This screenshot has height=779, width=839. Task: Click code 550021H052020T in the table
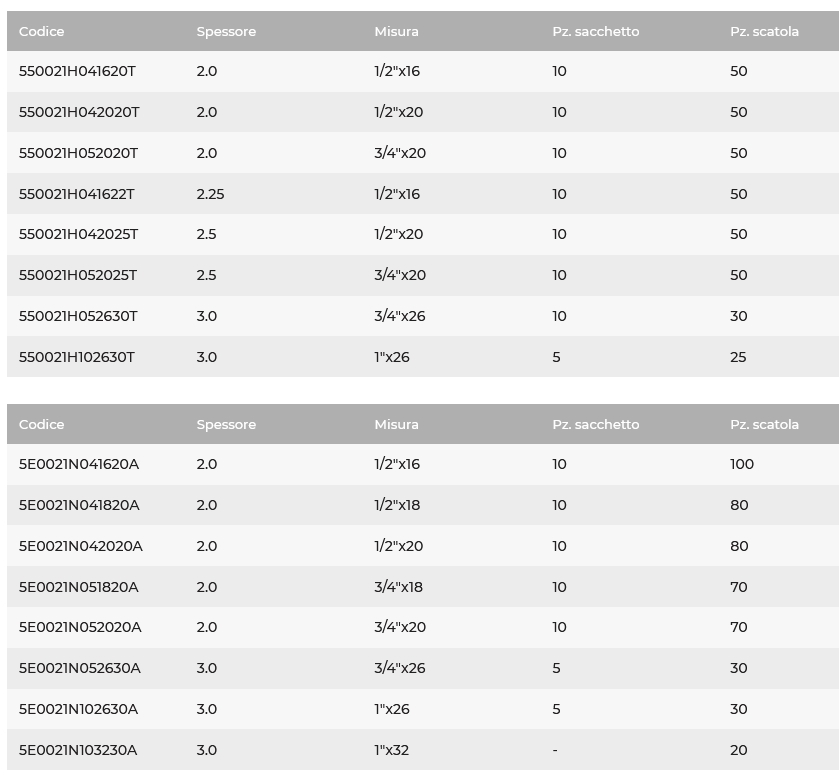(x=78, y=153)
